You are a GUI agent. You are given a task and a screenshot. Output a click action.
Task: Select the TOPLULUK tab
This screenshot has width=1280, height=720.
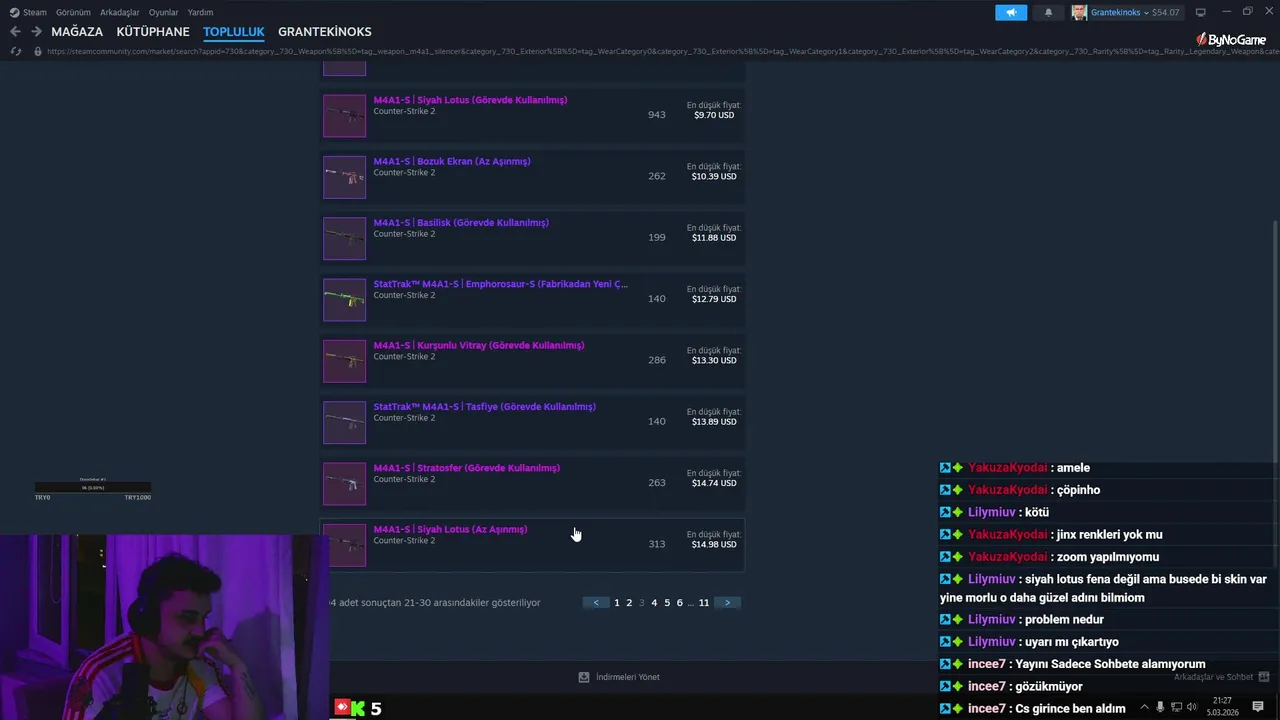click(x=234, y=32)
